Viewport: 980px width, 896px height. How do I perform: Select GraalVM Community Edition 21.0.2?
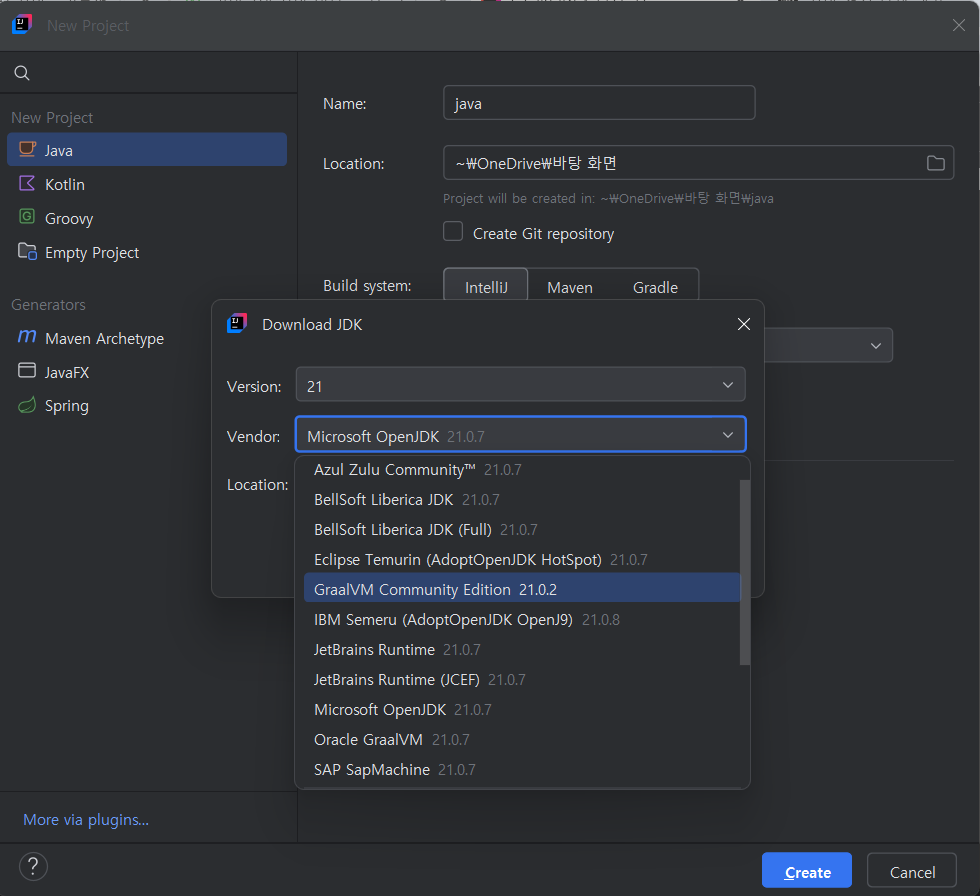point(522,589)
